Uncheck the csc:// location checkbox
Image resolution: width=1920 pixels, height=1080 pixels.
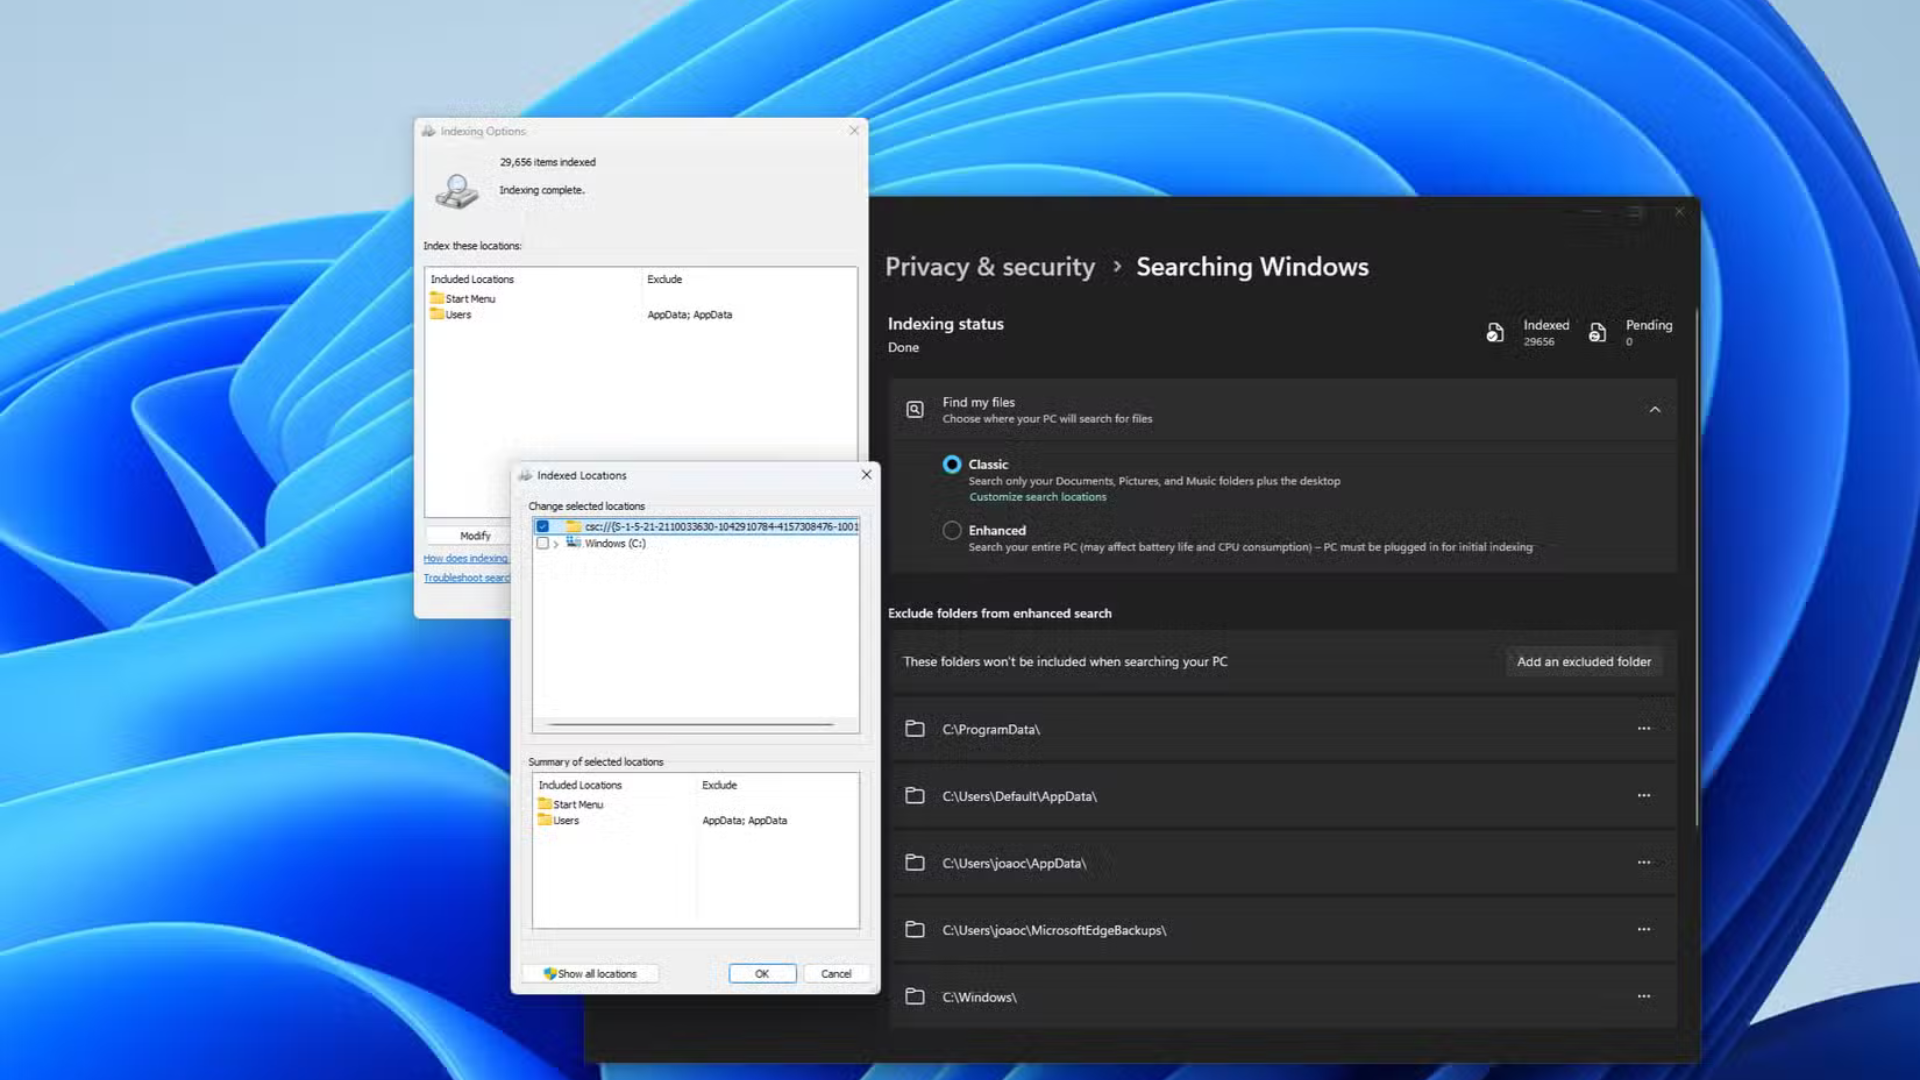click(541, 525)
